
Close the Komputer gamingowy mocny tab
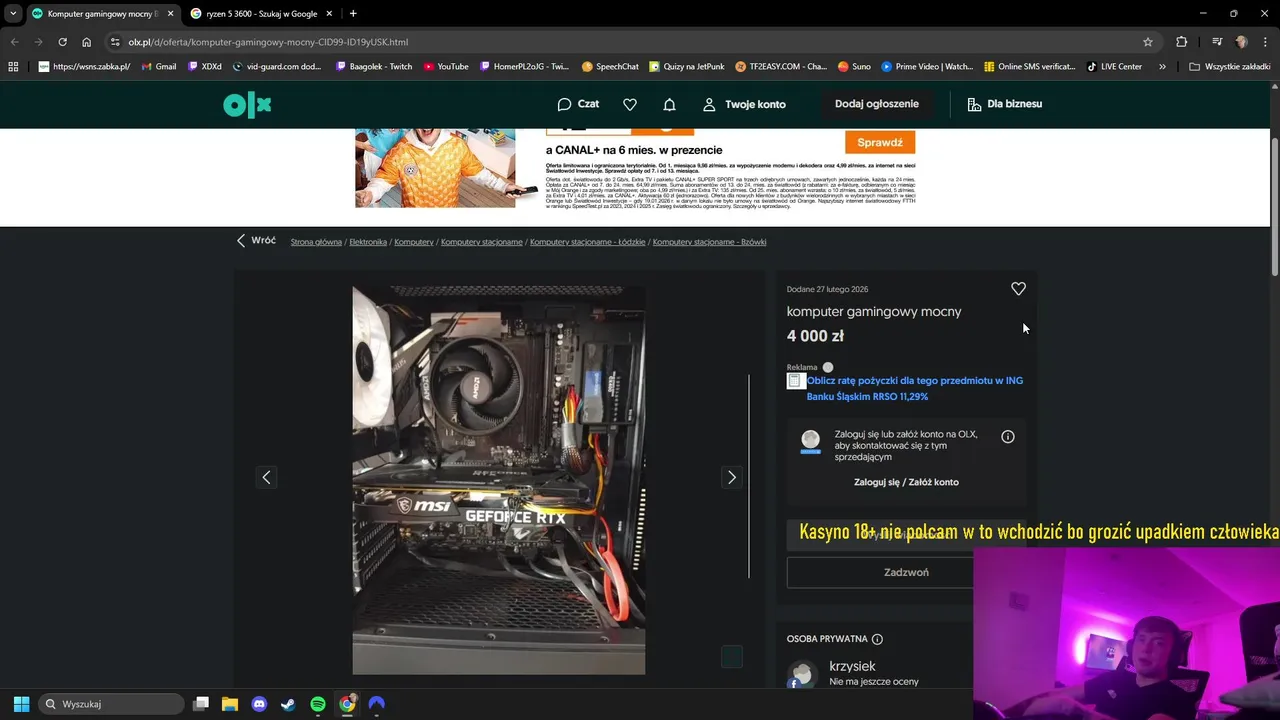pyautogui.click(x=169, y=14)
